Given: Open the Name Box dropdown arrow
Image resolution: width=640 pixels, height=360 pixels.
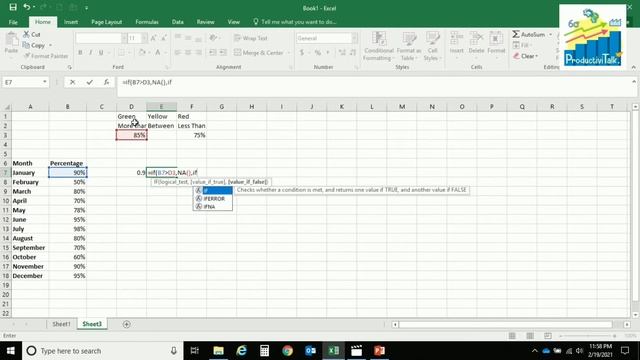Looking at the screenshot, I should tap(44, 82).
